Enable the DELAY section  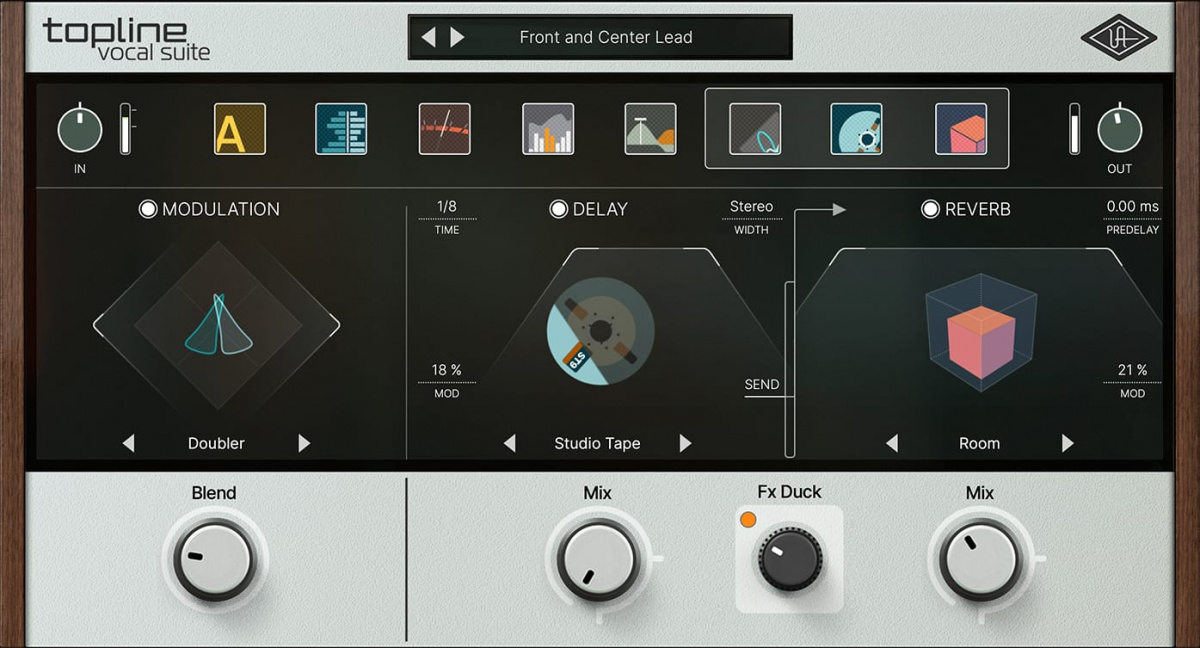click(x=559, y=209)
